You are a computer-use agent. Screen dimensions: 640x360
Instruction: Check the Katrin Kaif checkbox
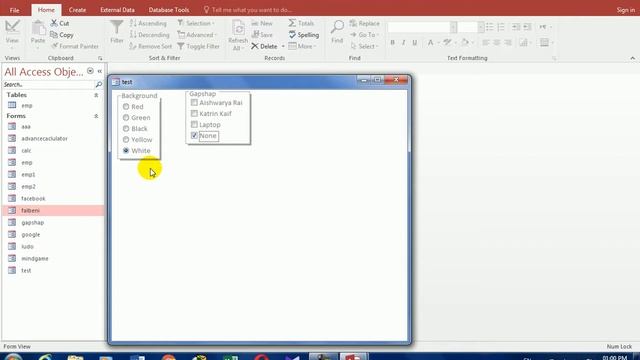(x=194, y=113)
